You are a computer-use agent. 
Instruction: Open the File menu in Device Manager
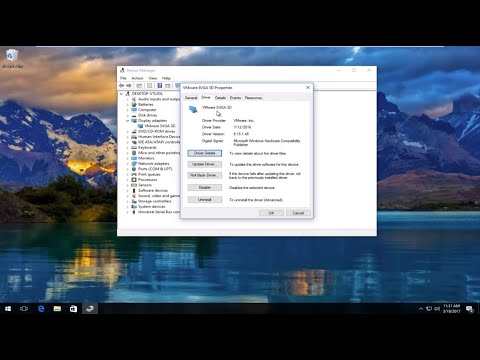[123, 78]
